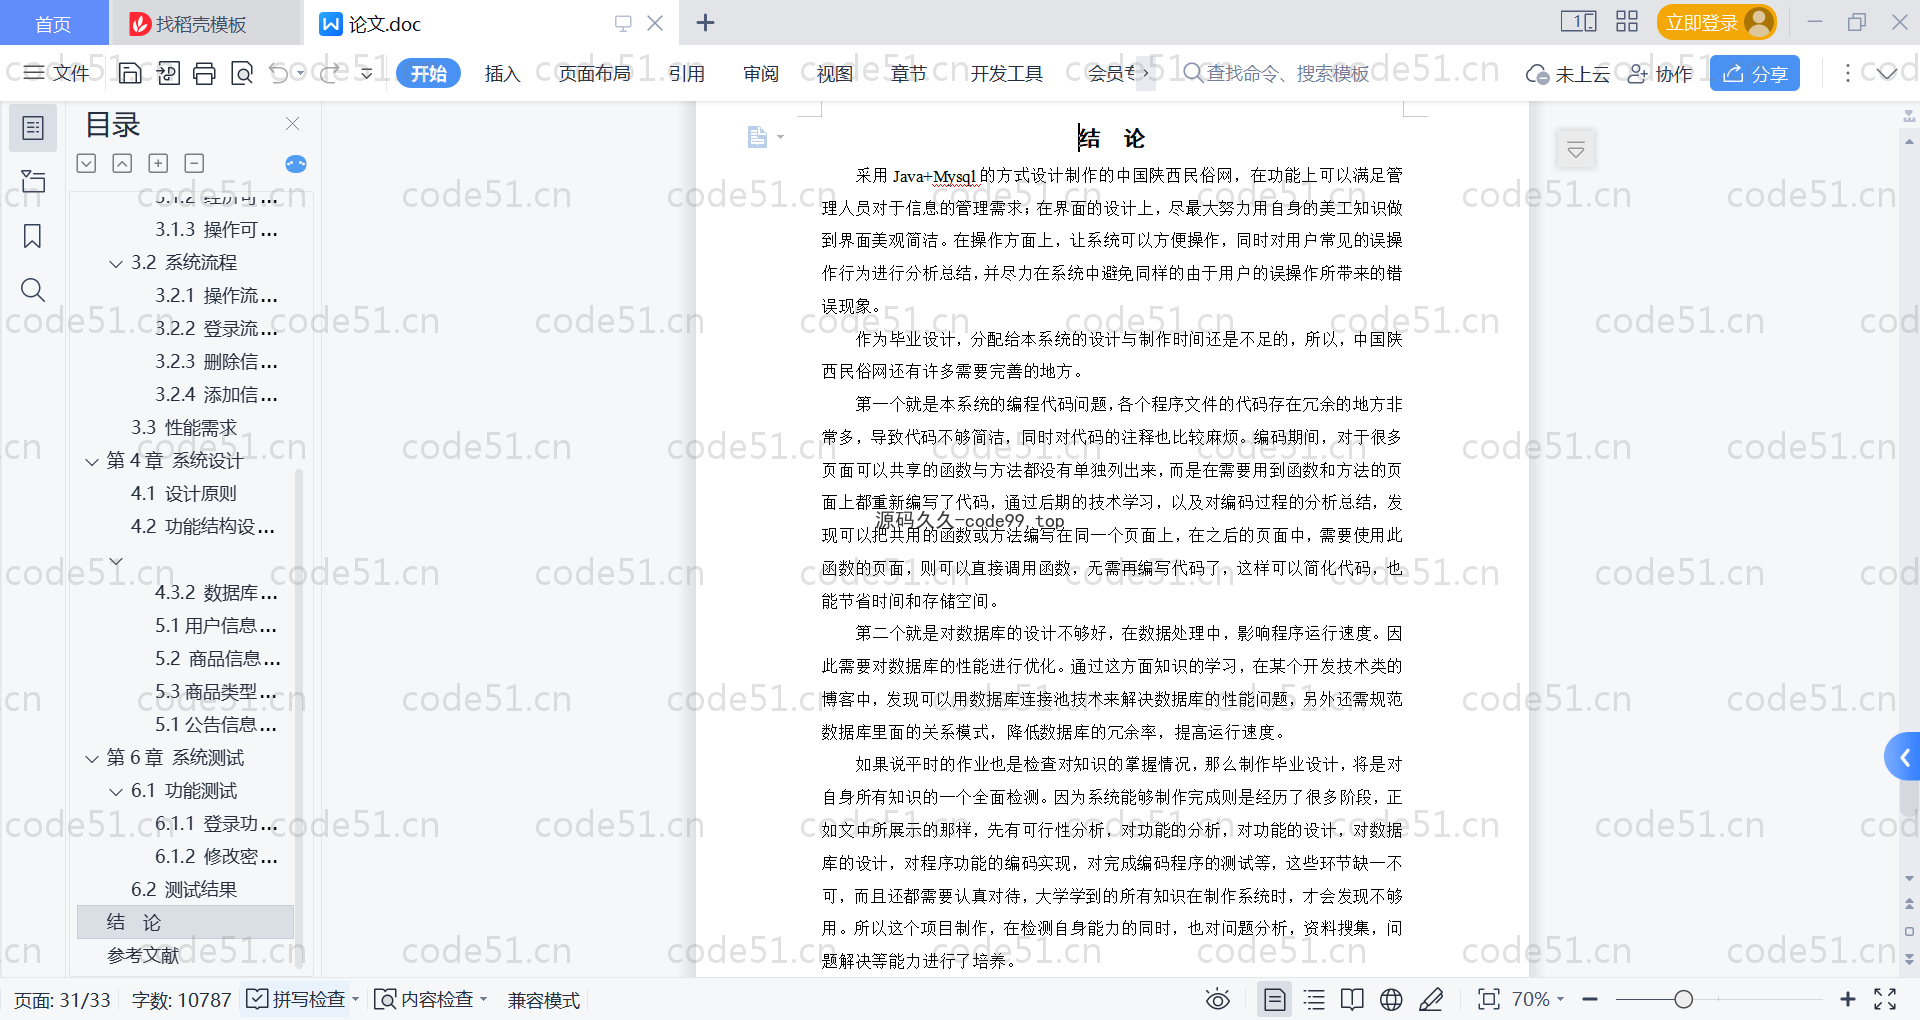Screen dimensions: 1920x1020
Task: Click the minus icon in the TOC toolbar
Action: (194, 163)
